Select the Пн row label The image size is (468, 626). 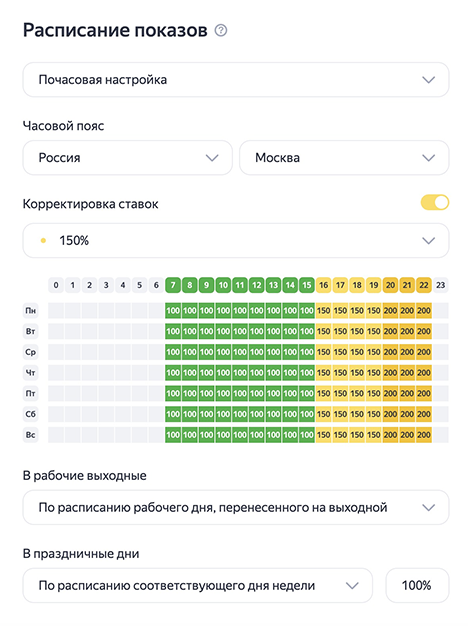(31, 311)
